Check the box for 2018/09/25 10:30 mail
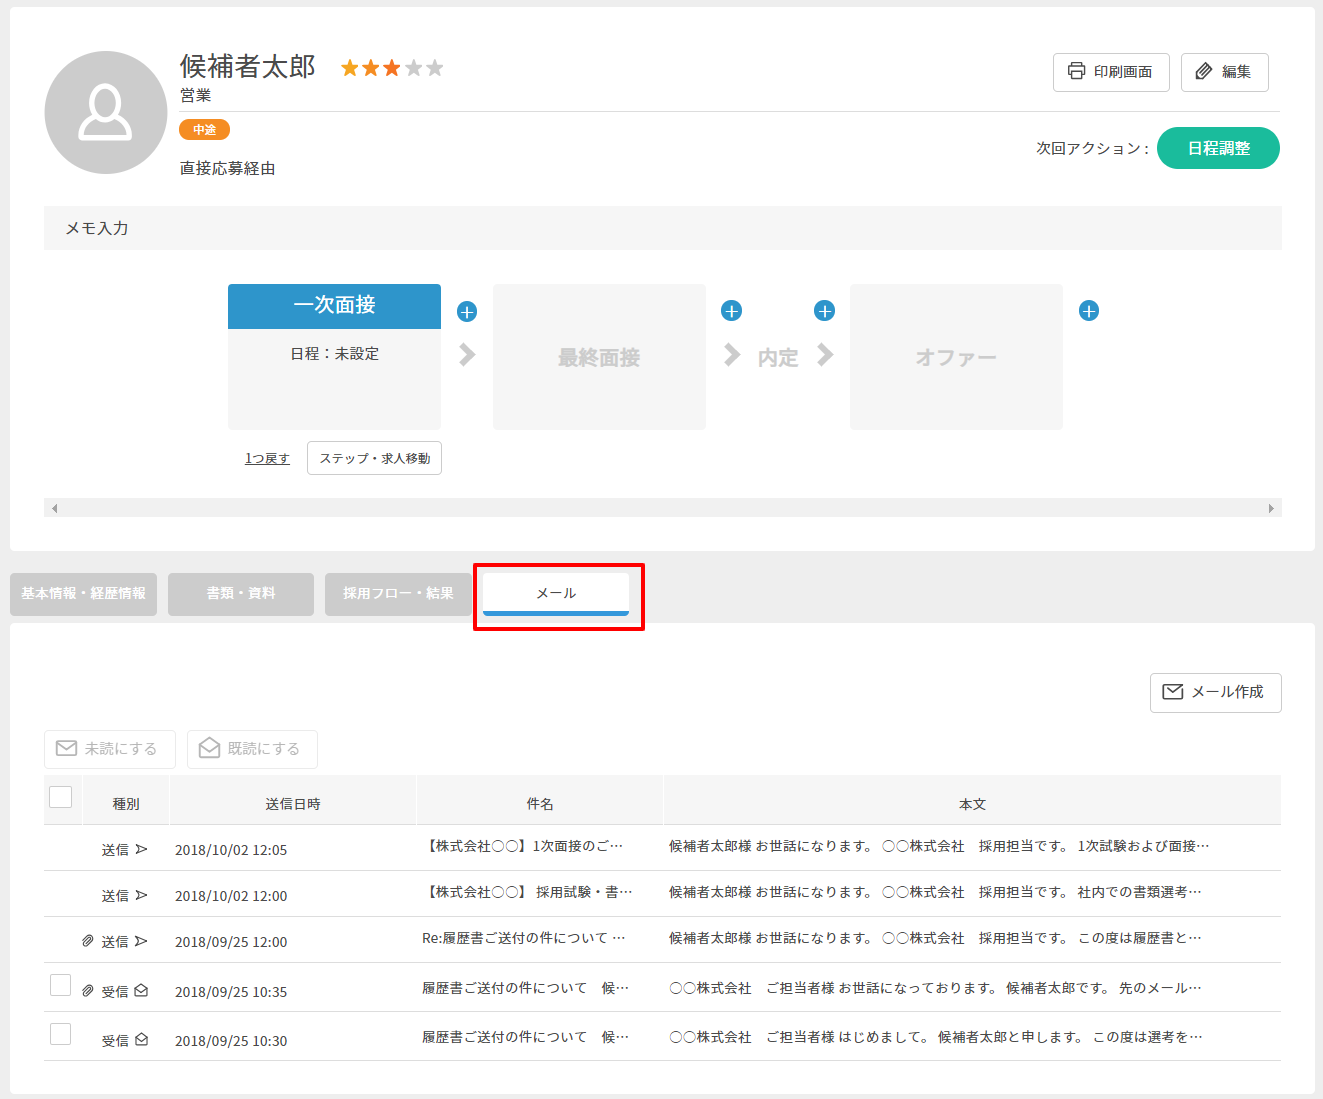Screen dimensions: 1323x1099 point(60,1034)
